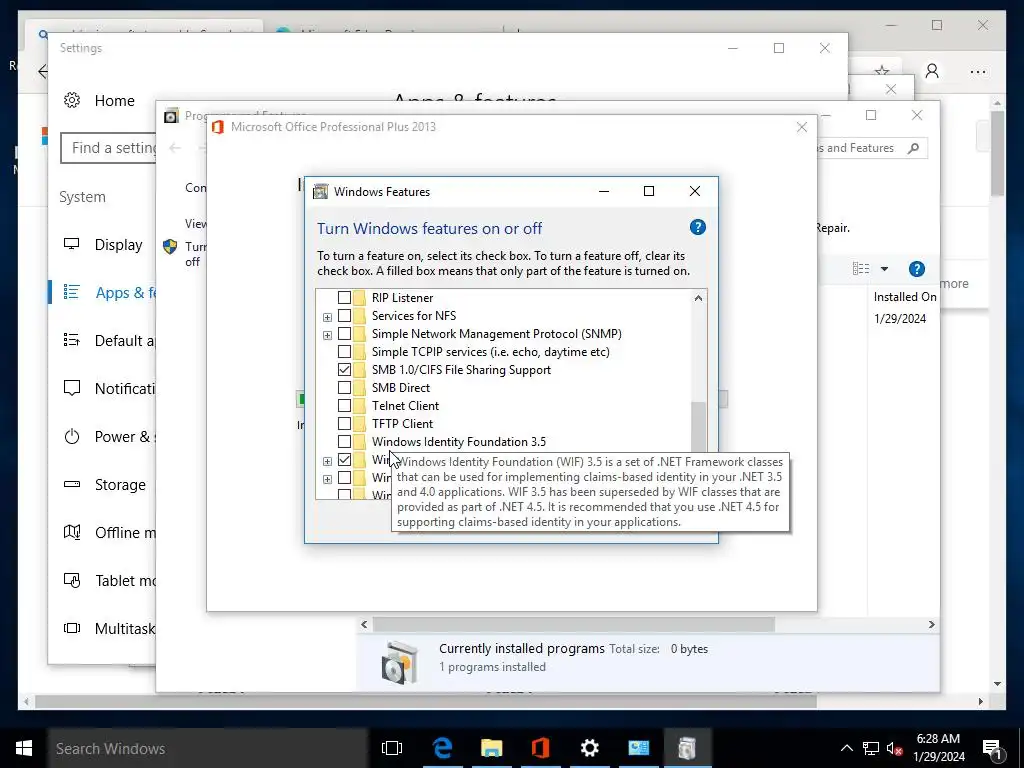This screenshot has height=768, width=1024.
Task: Open Programs and Features help icon
Action: pyautogui.click(x=917, y=268)
